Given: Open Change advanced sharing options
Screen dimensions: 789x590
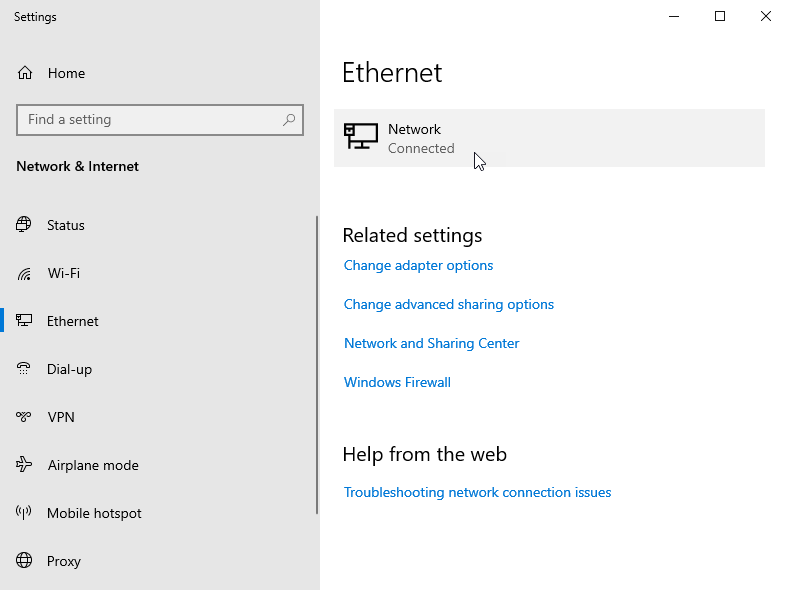Looking at the screenshot, I should [449, 304].
